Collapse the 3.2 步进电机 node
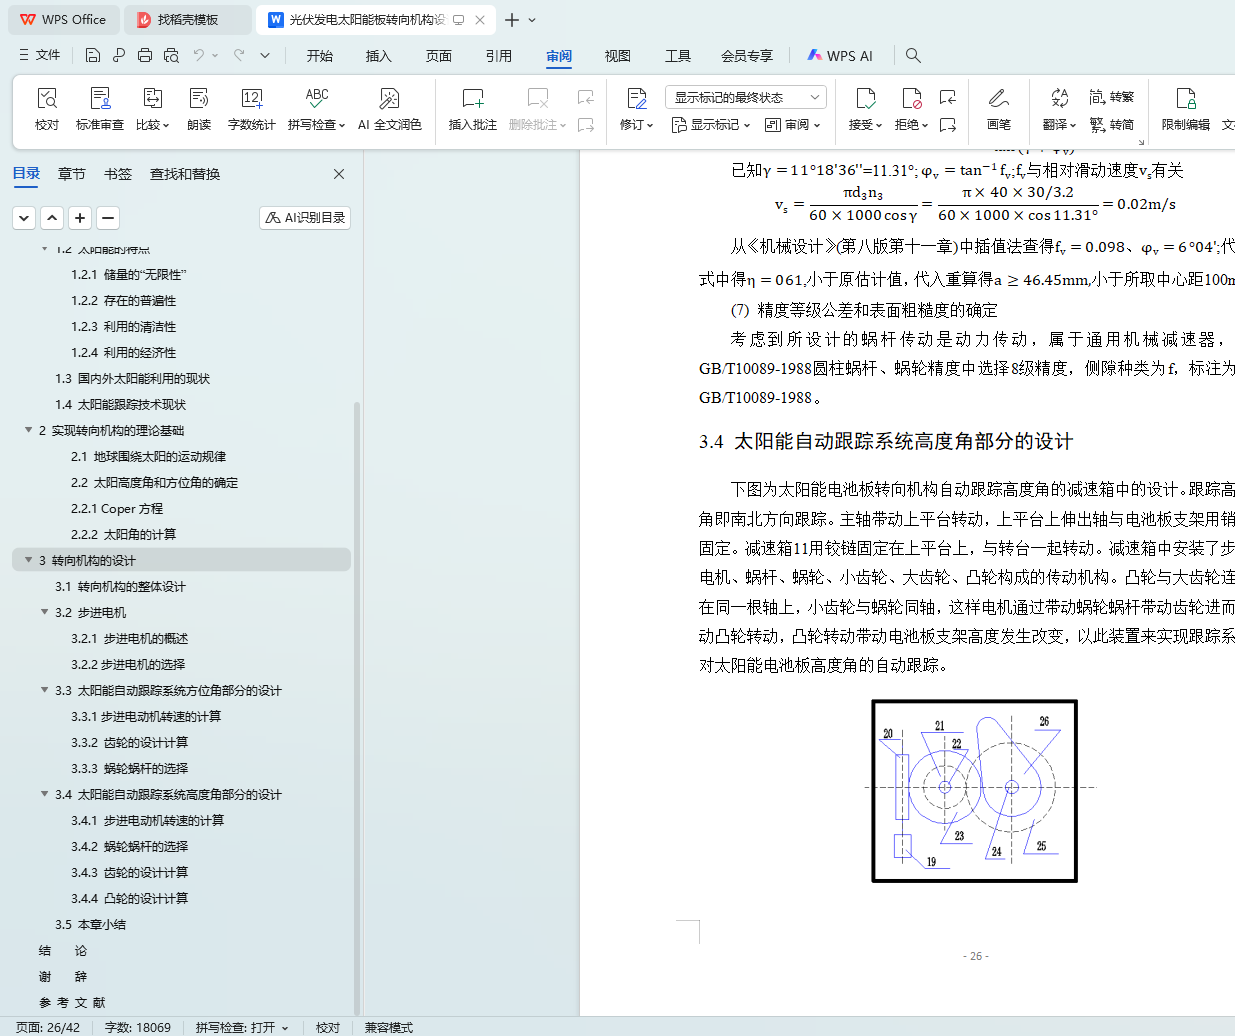Image resolution: width=1235 pixels, height=1036 pixels. pos(44,612)
